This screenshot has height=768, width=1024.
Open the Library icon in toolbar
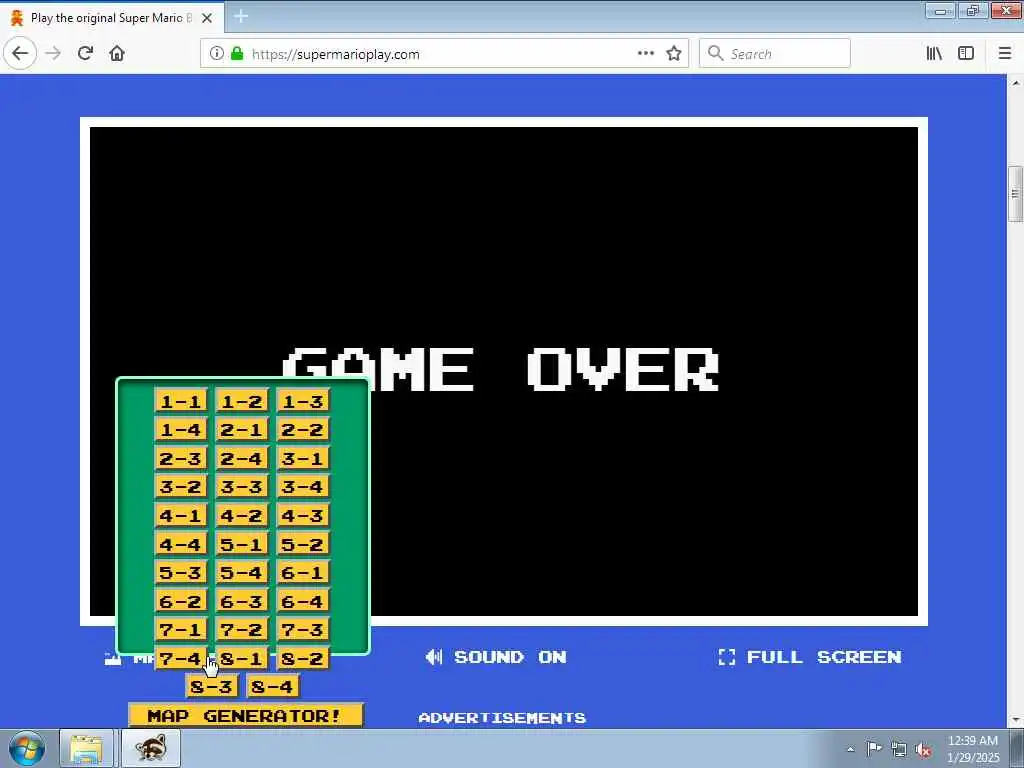point(935,54)
